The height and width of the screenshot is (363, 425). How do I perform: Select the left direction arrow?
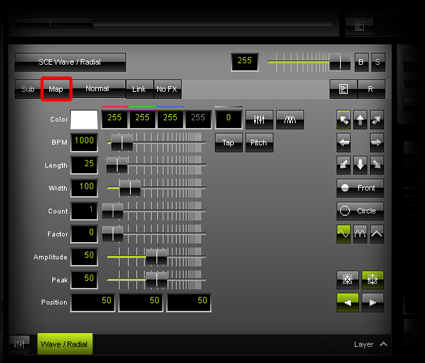(x=343, y=143)
